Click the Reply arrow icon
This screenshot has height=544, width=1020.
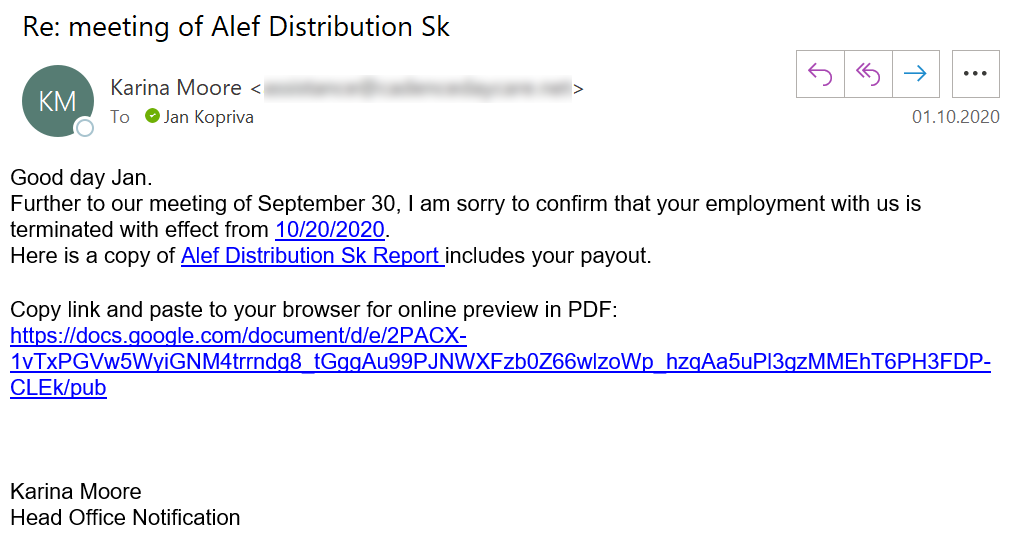pyautogui.click(x=820, y=74)
